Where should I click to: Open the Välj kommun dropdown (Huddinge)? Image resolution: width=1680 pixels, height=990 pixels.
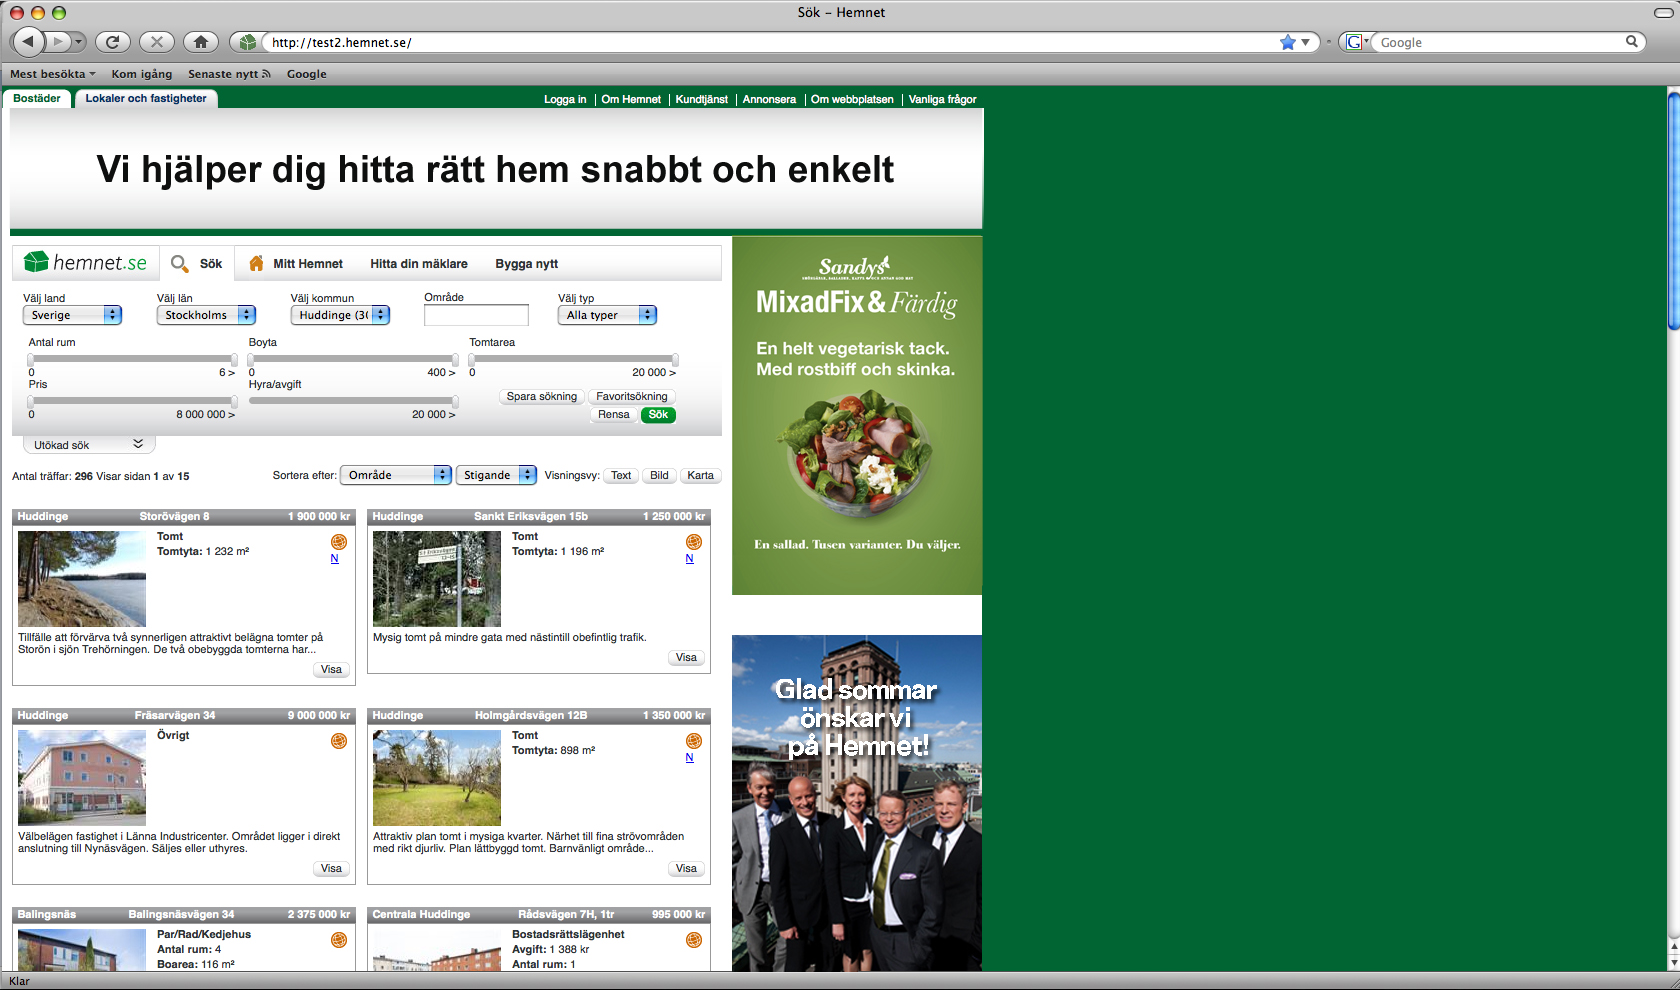point(340,315)
